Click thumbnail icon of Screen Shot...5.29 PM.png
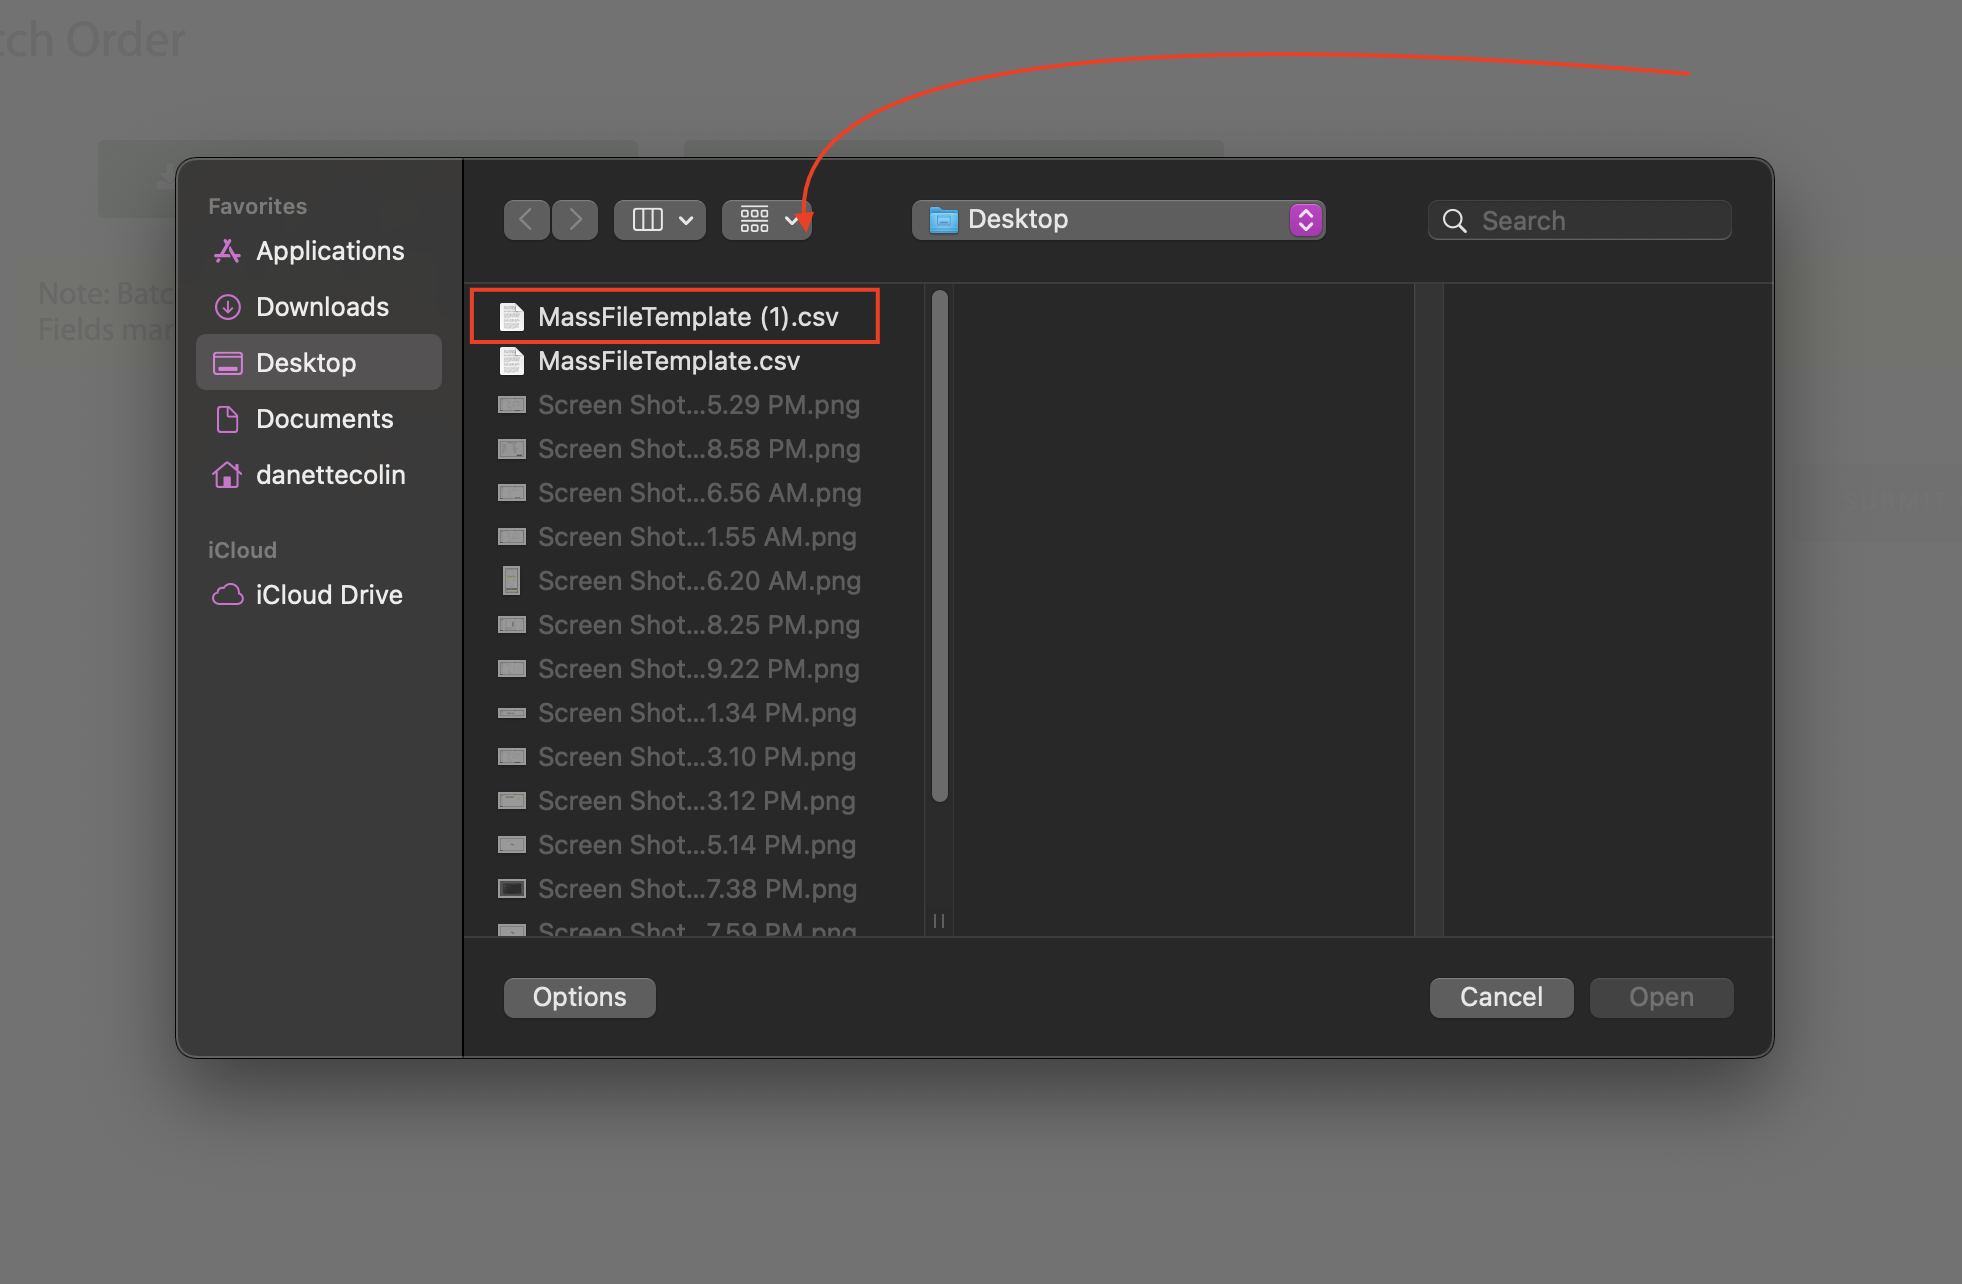1962x1284 pixels. 512,405
